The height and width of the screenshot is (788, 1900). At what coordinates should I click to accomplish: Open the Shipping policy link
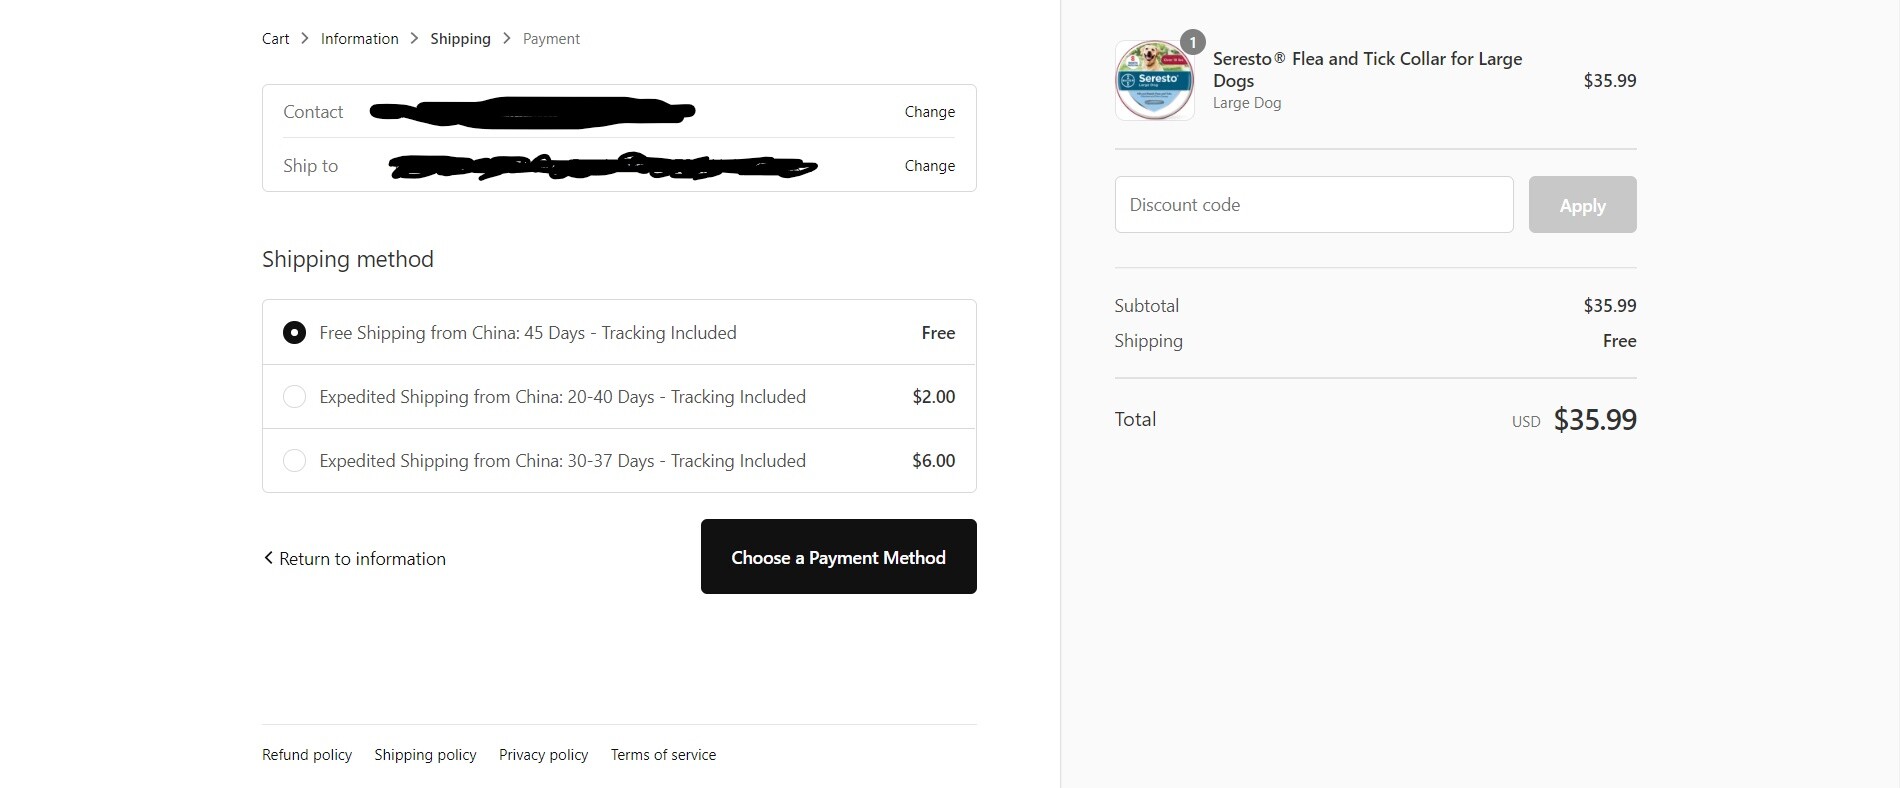click(425, 755)
